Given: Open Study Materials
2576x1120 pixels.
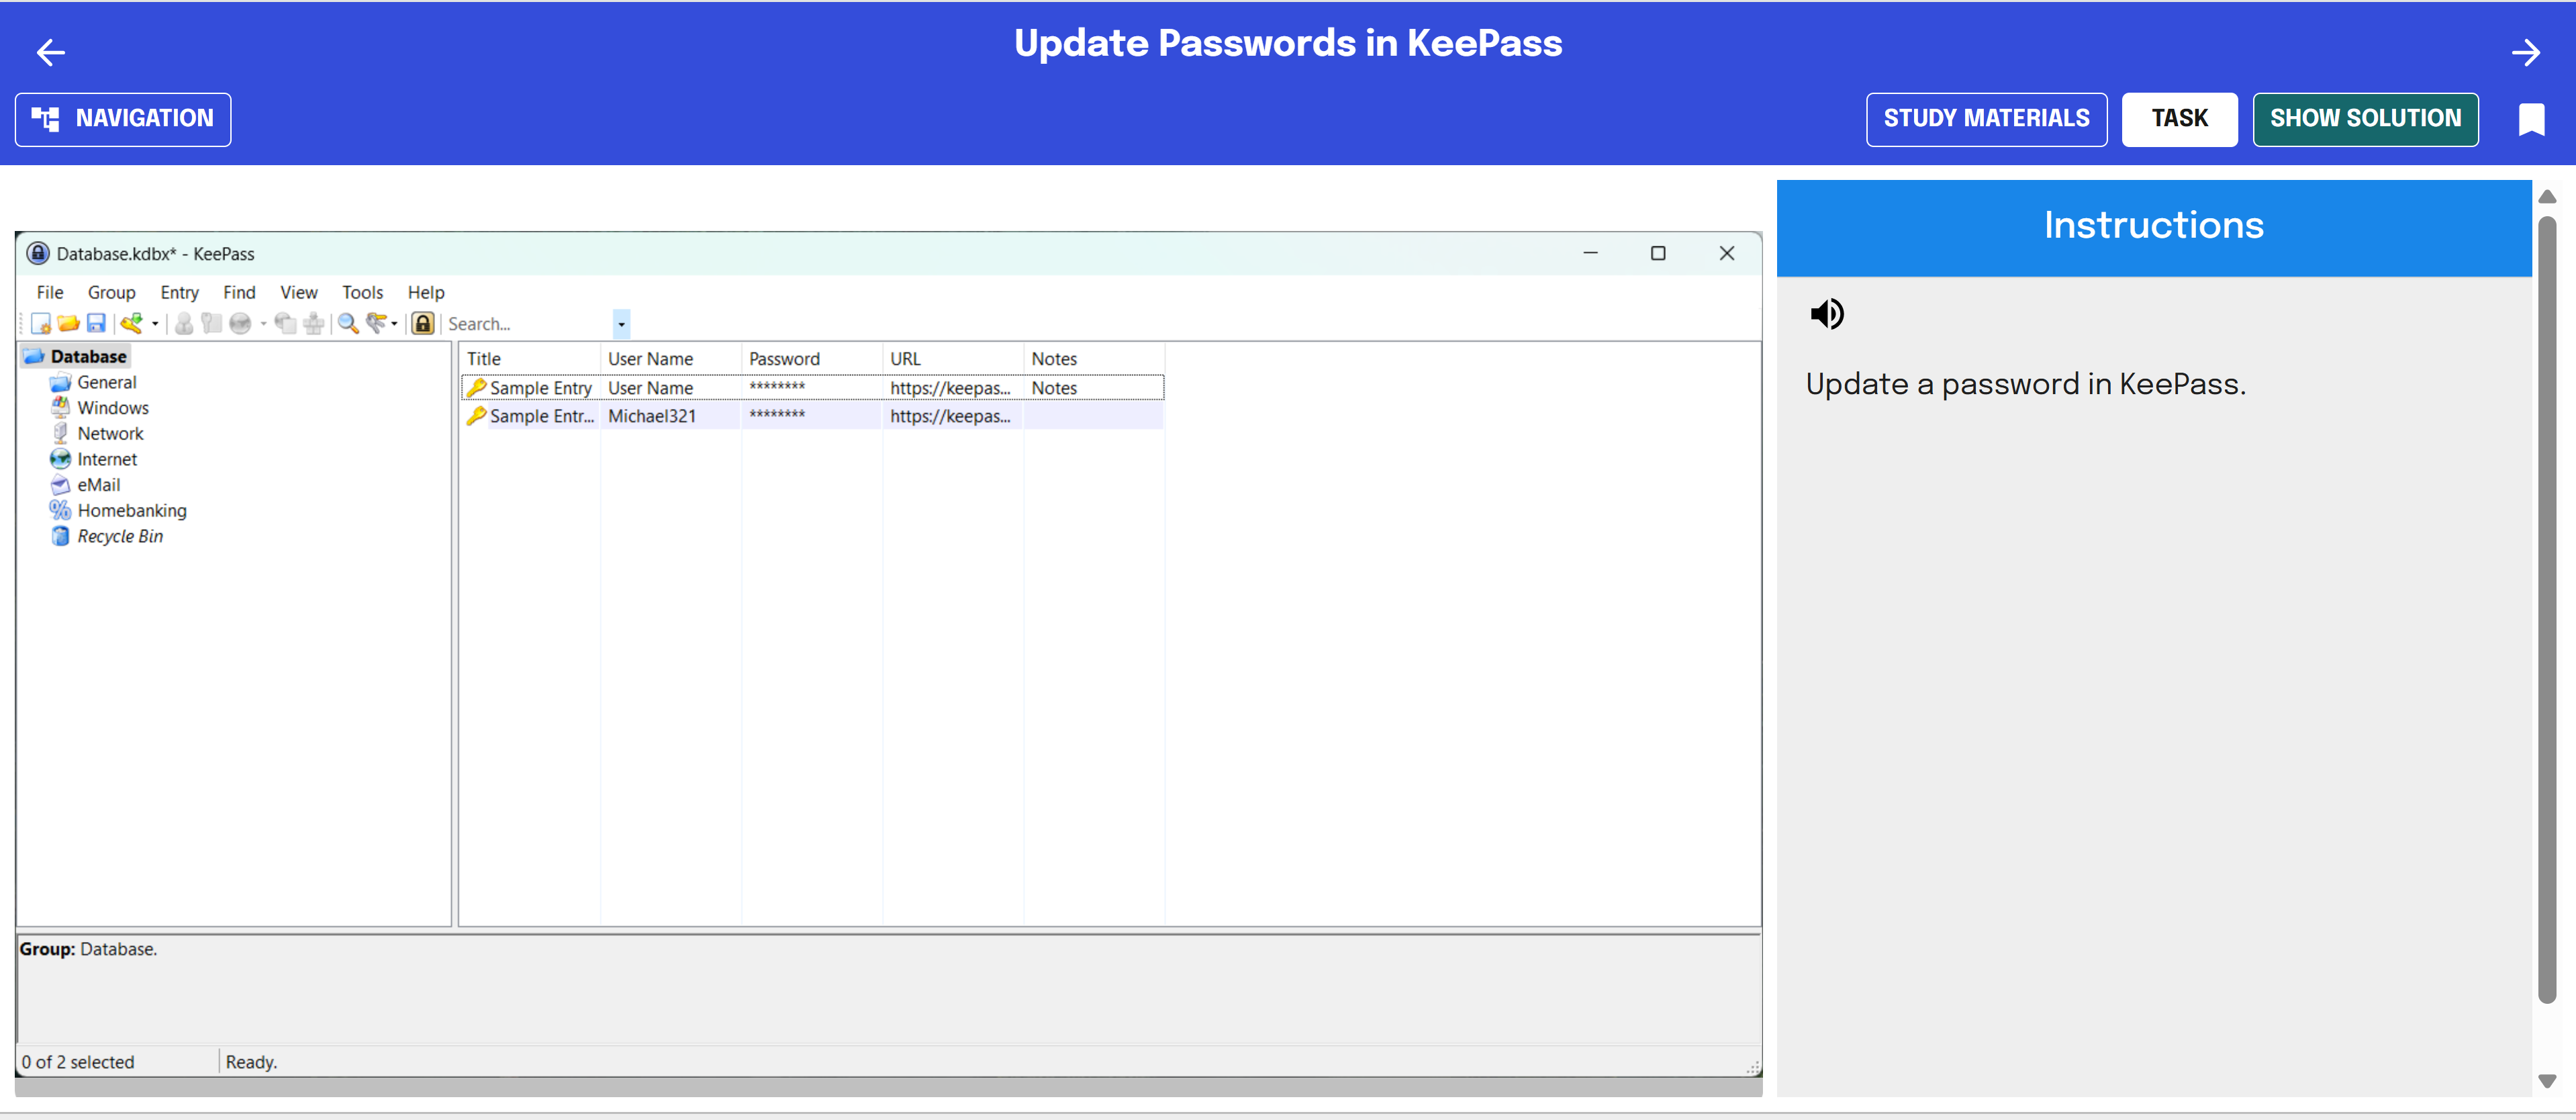Looking at the screenshot, I should tap(1986, 119).
